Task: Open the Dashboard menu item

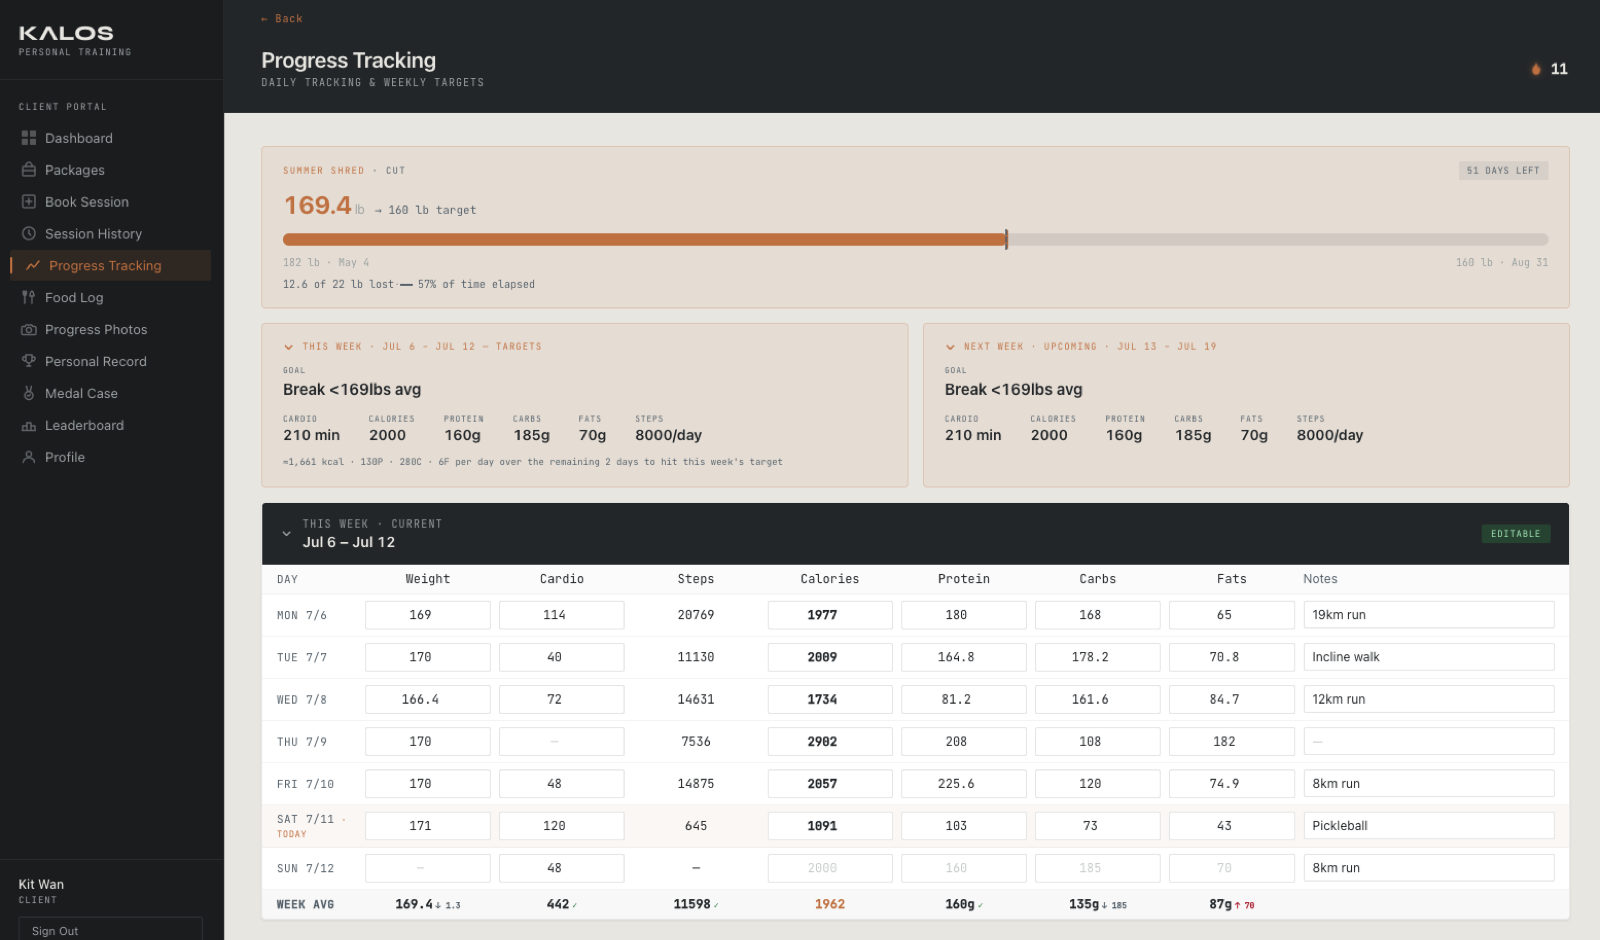Action: pos(111,138)
